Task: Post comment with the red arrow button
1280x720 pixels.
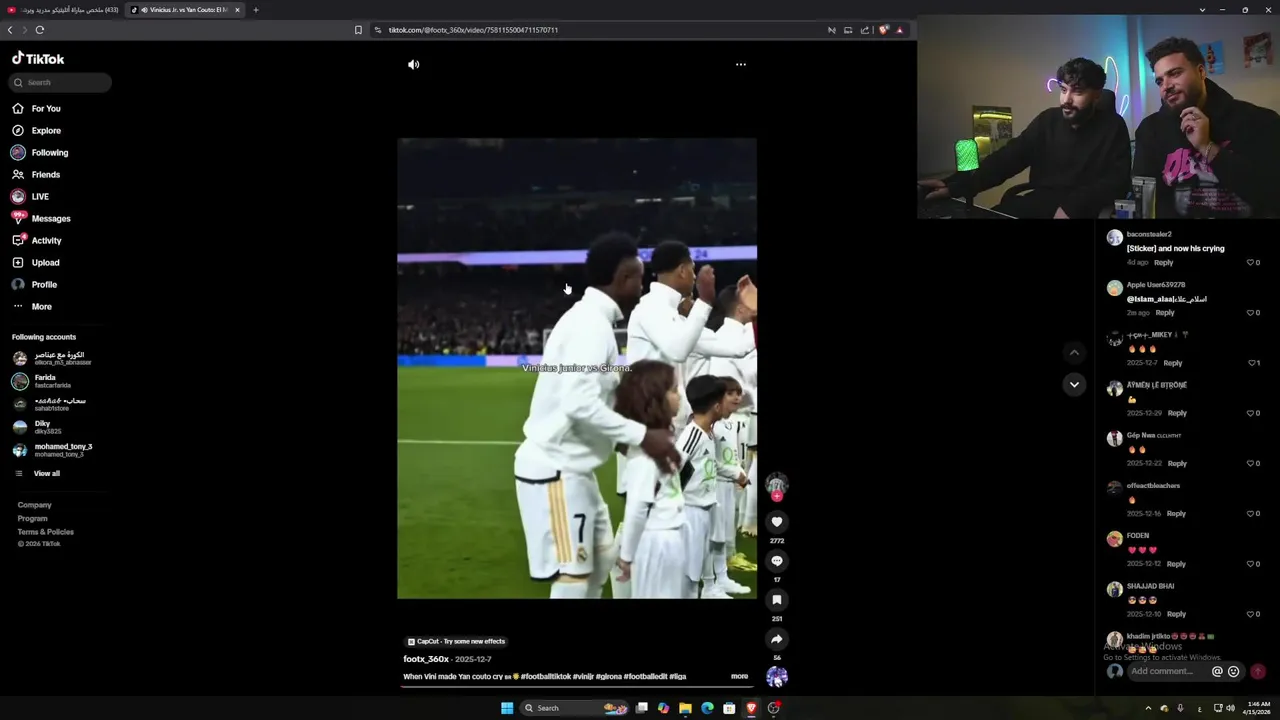Action: point(1258,672)
